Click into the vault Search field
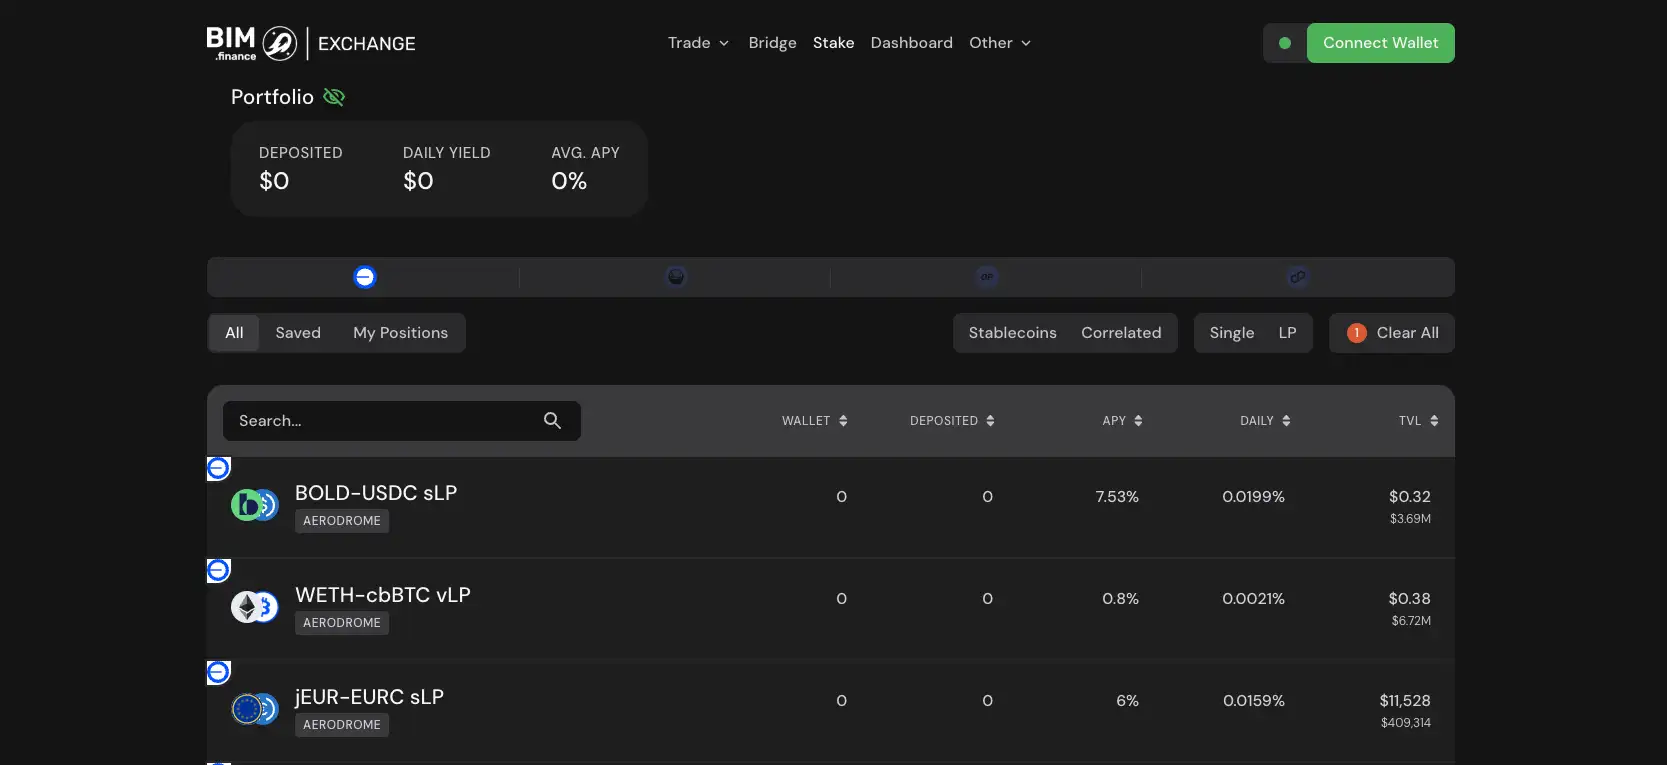The height and width of the screenshot is (765, 1667). pos(385,421)
